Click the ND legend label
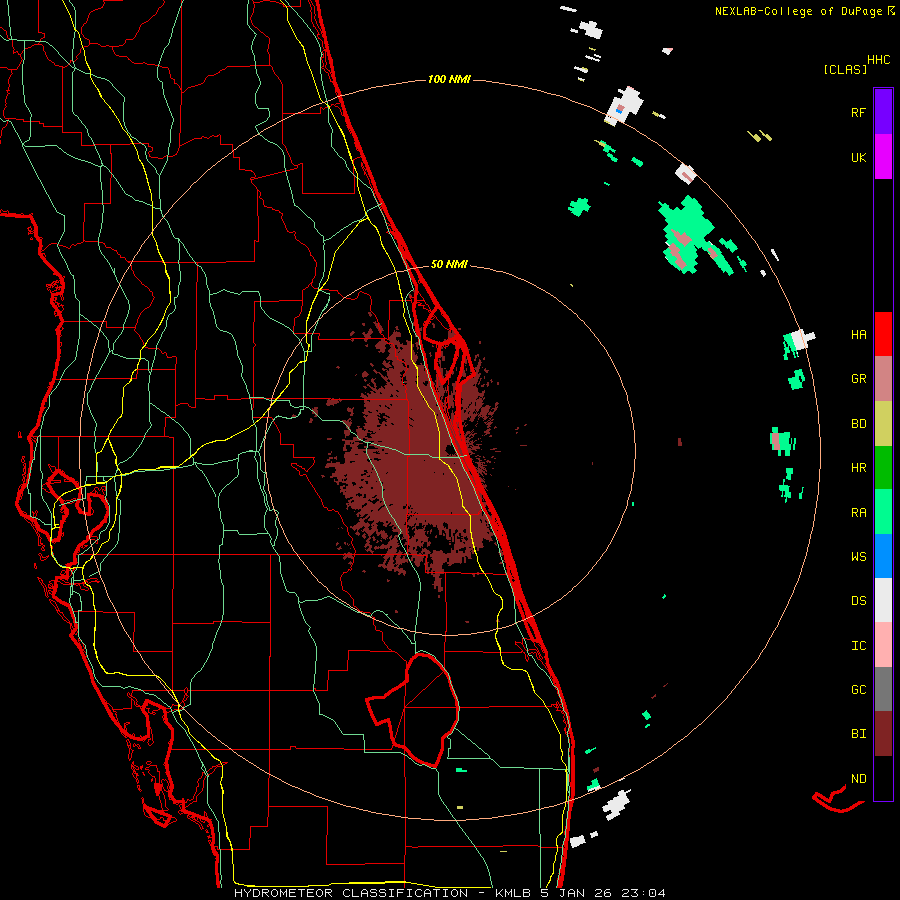 click(858, 779)
